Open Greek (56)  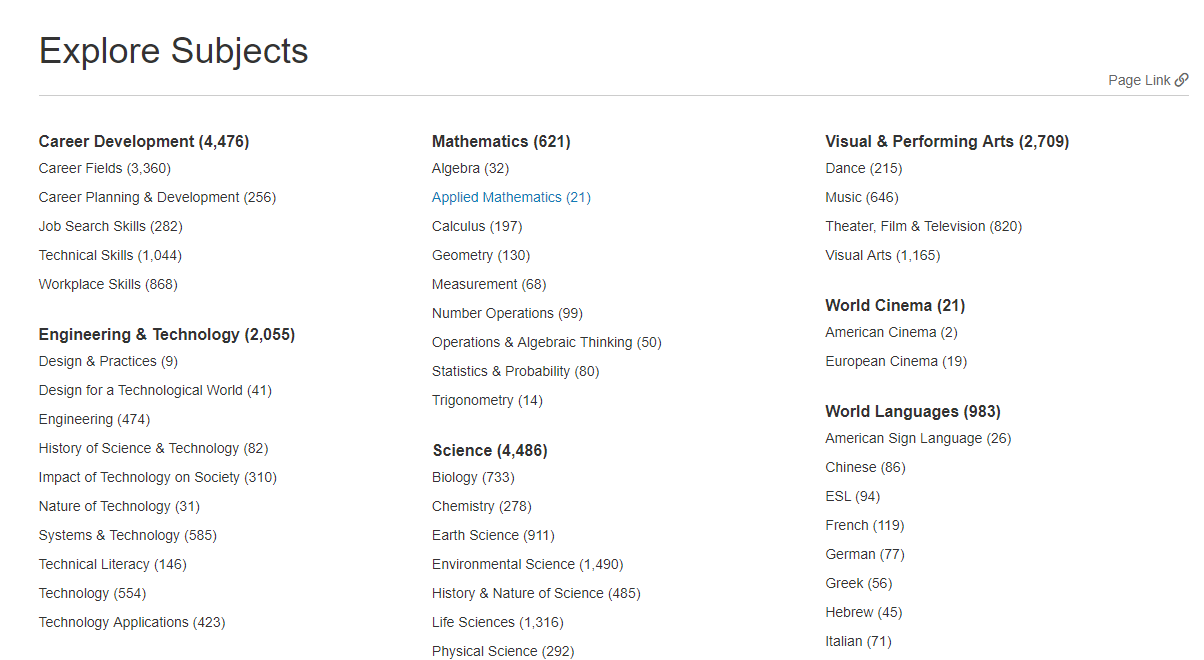point(859,583)
